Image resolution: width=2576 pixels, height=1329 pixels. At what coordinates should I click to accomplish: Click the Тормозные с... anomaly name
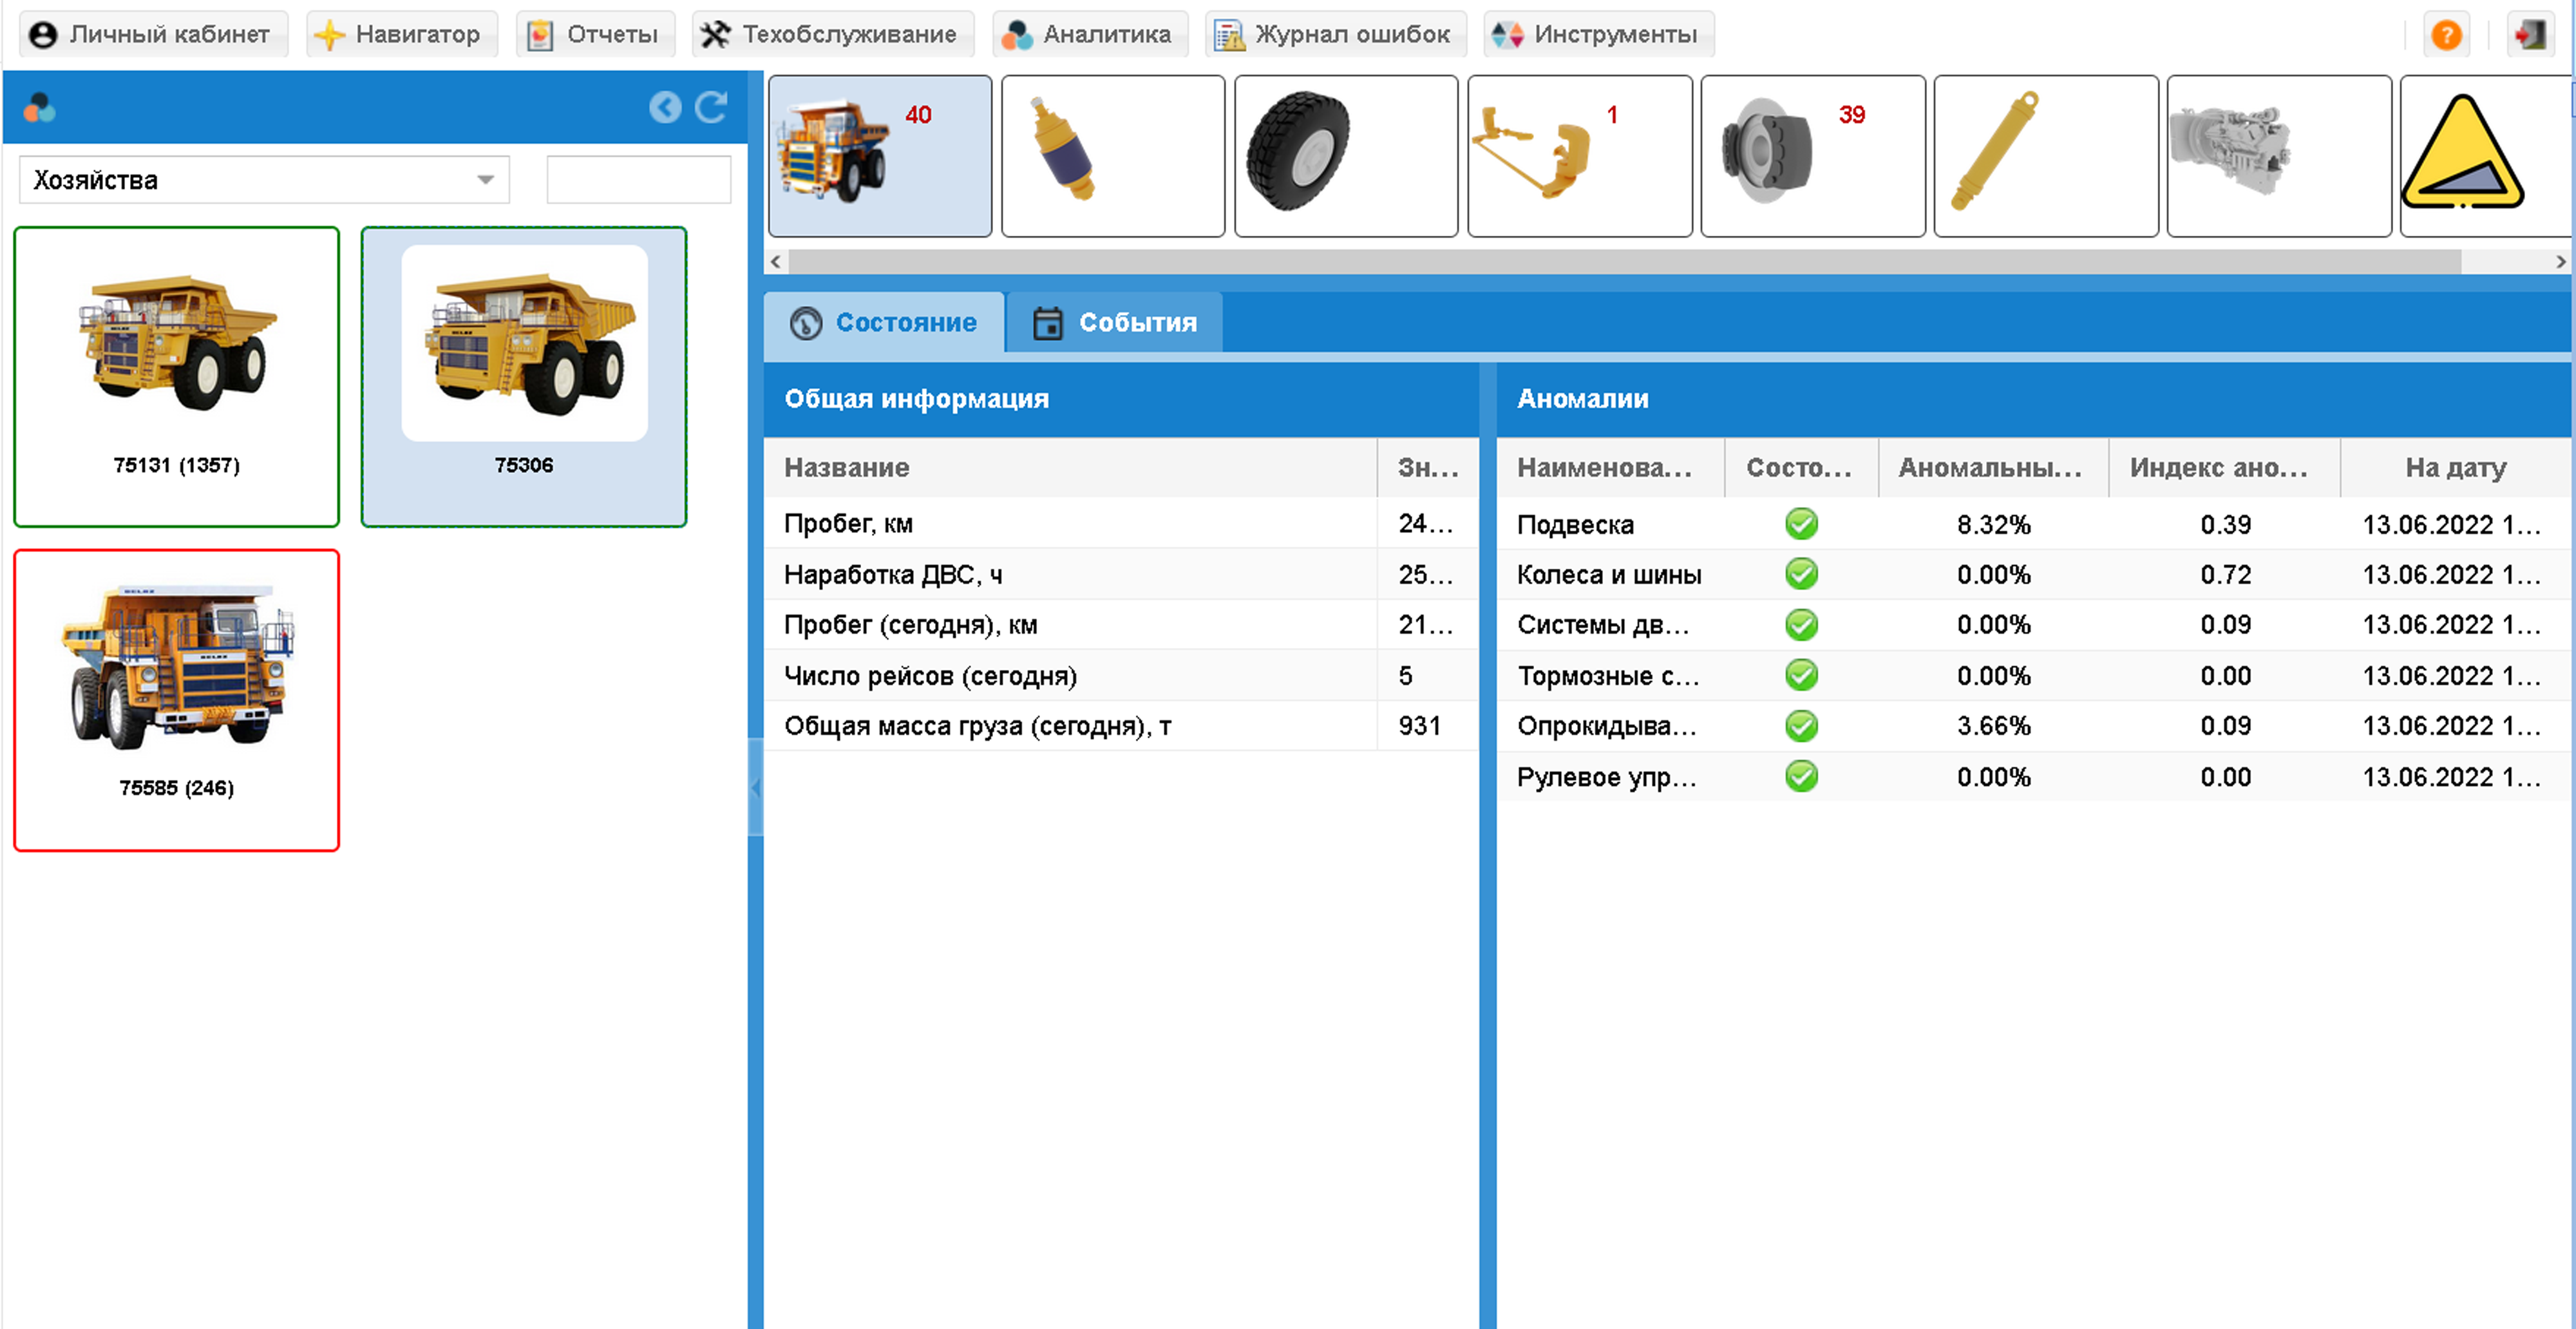point(1608,676)
